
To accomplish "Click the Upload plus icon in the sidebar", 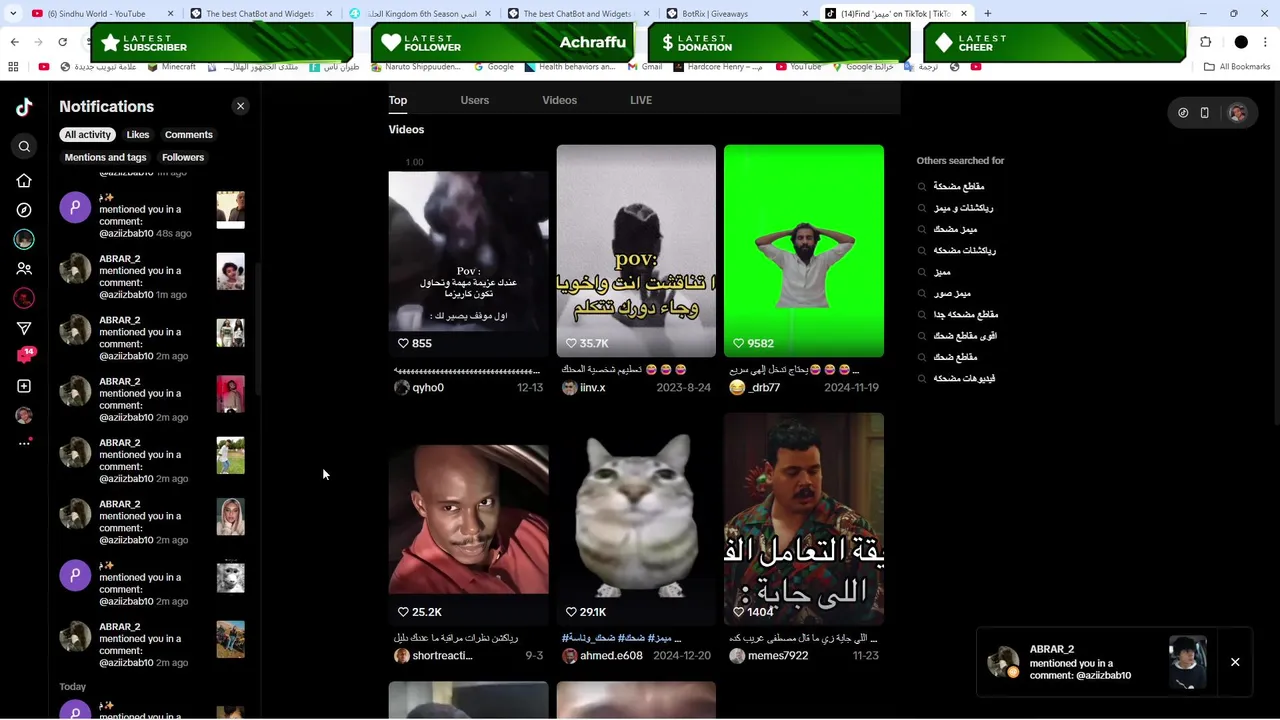I will click(x=24, y=386).
